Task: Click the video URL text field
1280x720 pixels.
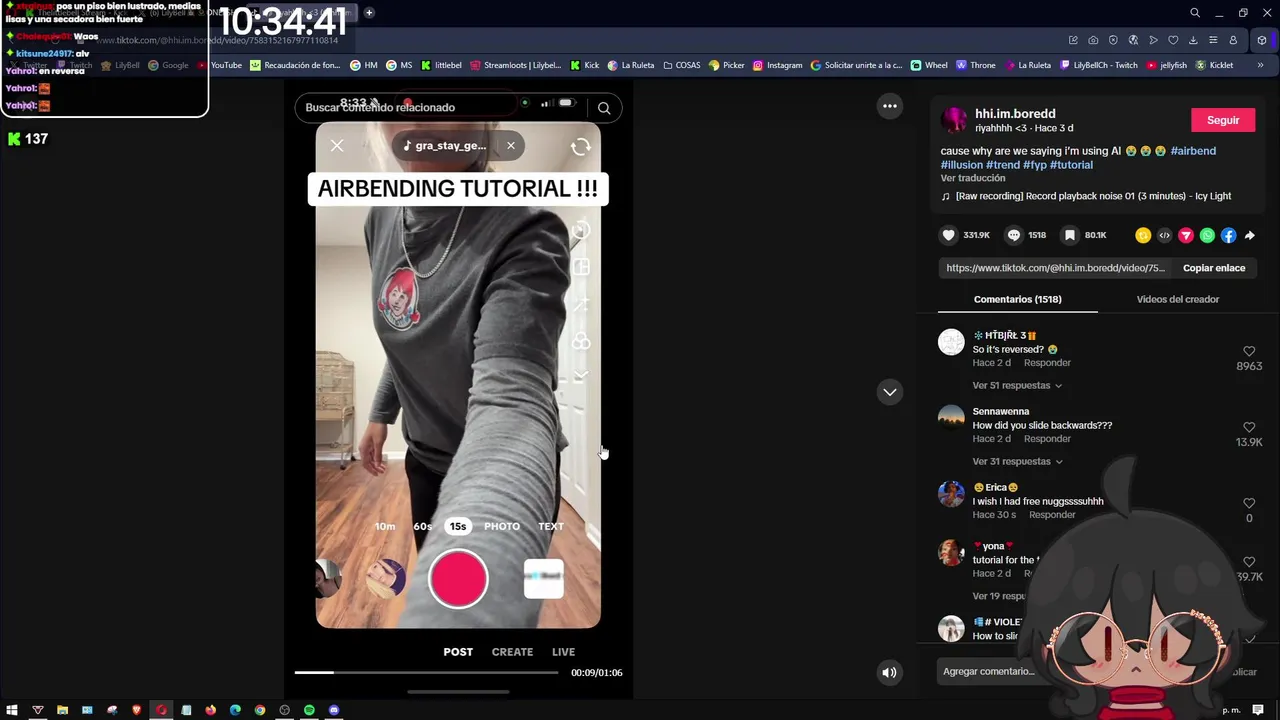Action: pyautogui.click(x=1055, y=268)
